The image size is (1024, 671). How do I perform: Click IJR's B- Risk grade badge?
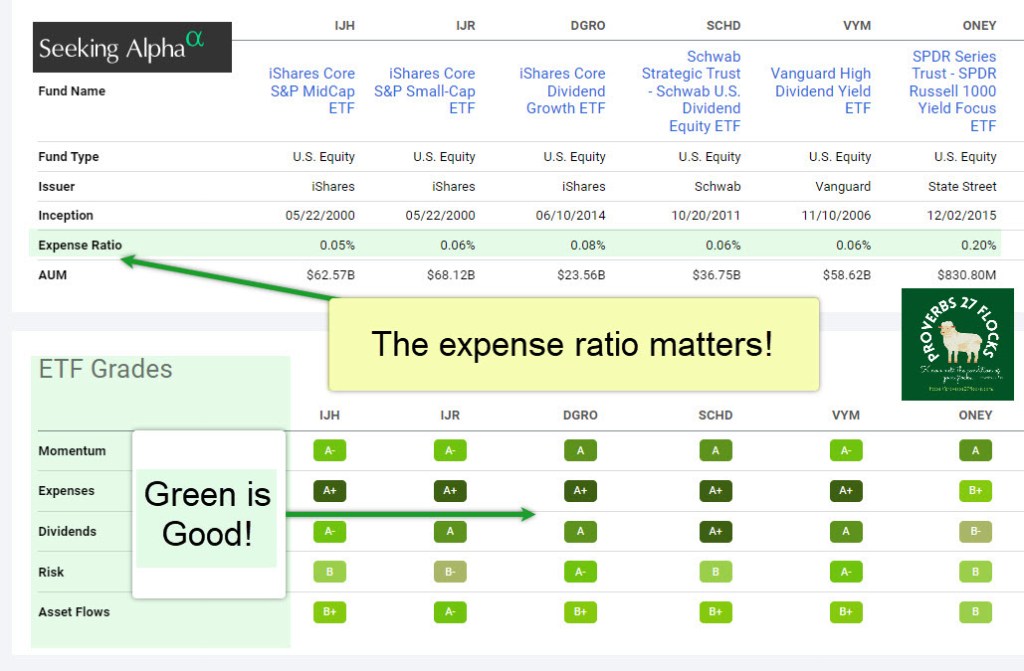click(450, 572)
